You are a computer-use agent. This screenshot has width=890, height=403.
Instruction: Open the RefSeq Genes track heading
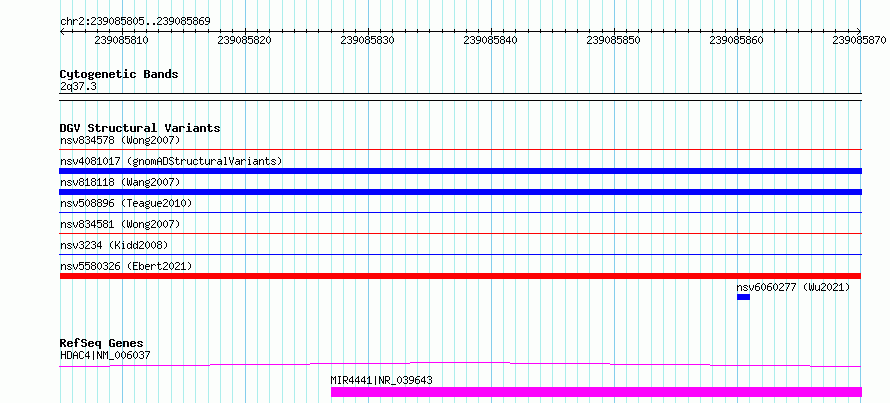(102, 343)
